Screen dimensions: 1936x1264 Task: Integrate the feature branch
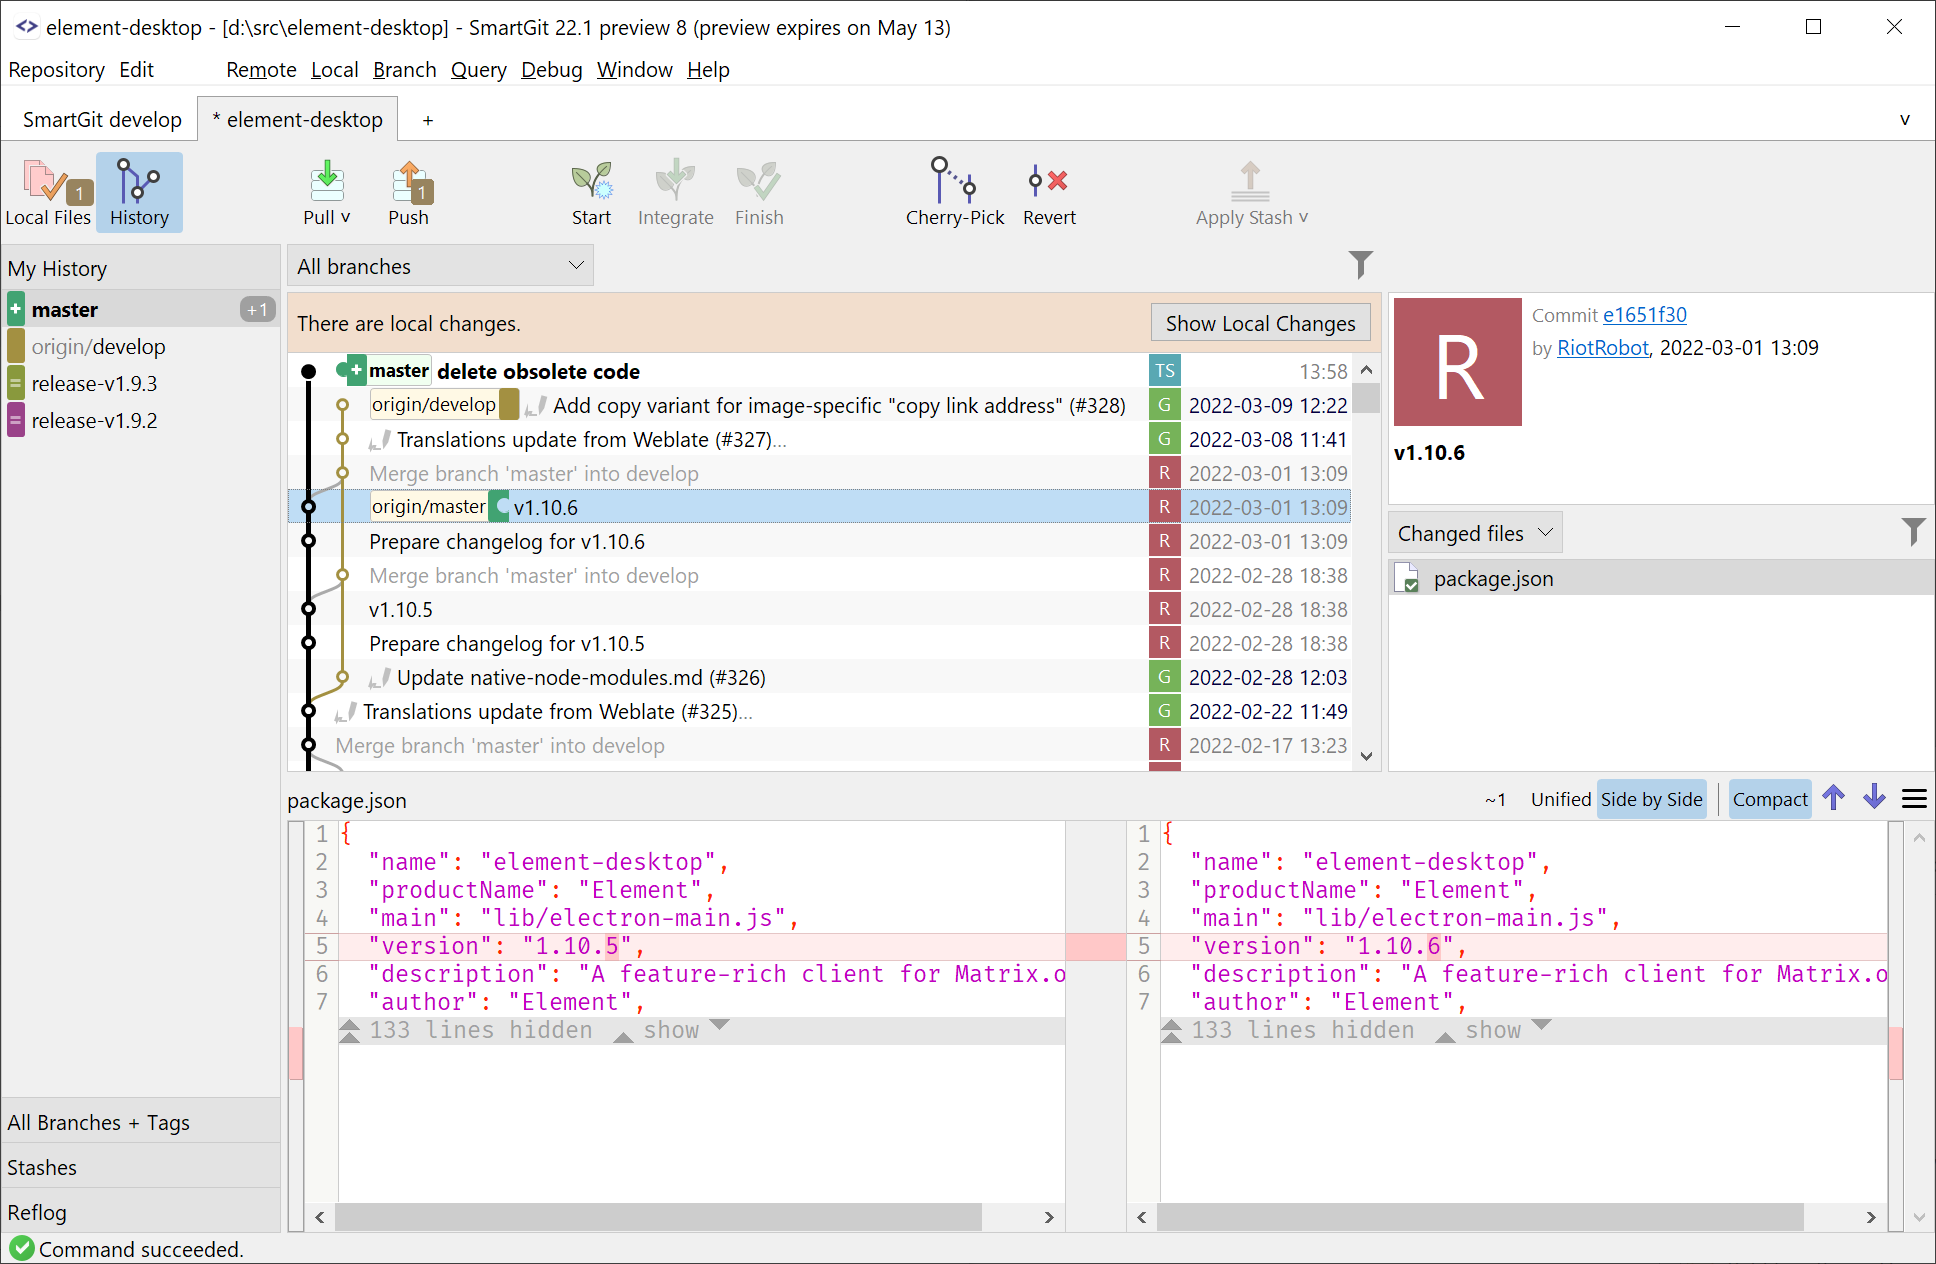click(676, 192)
